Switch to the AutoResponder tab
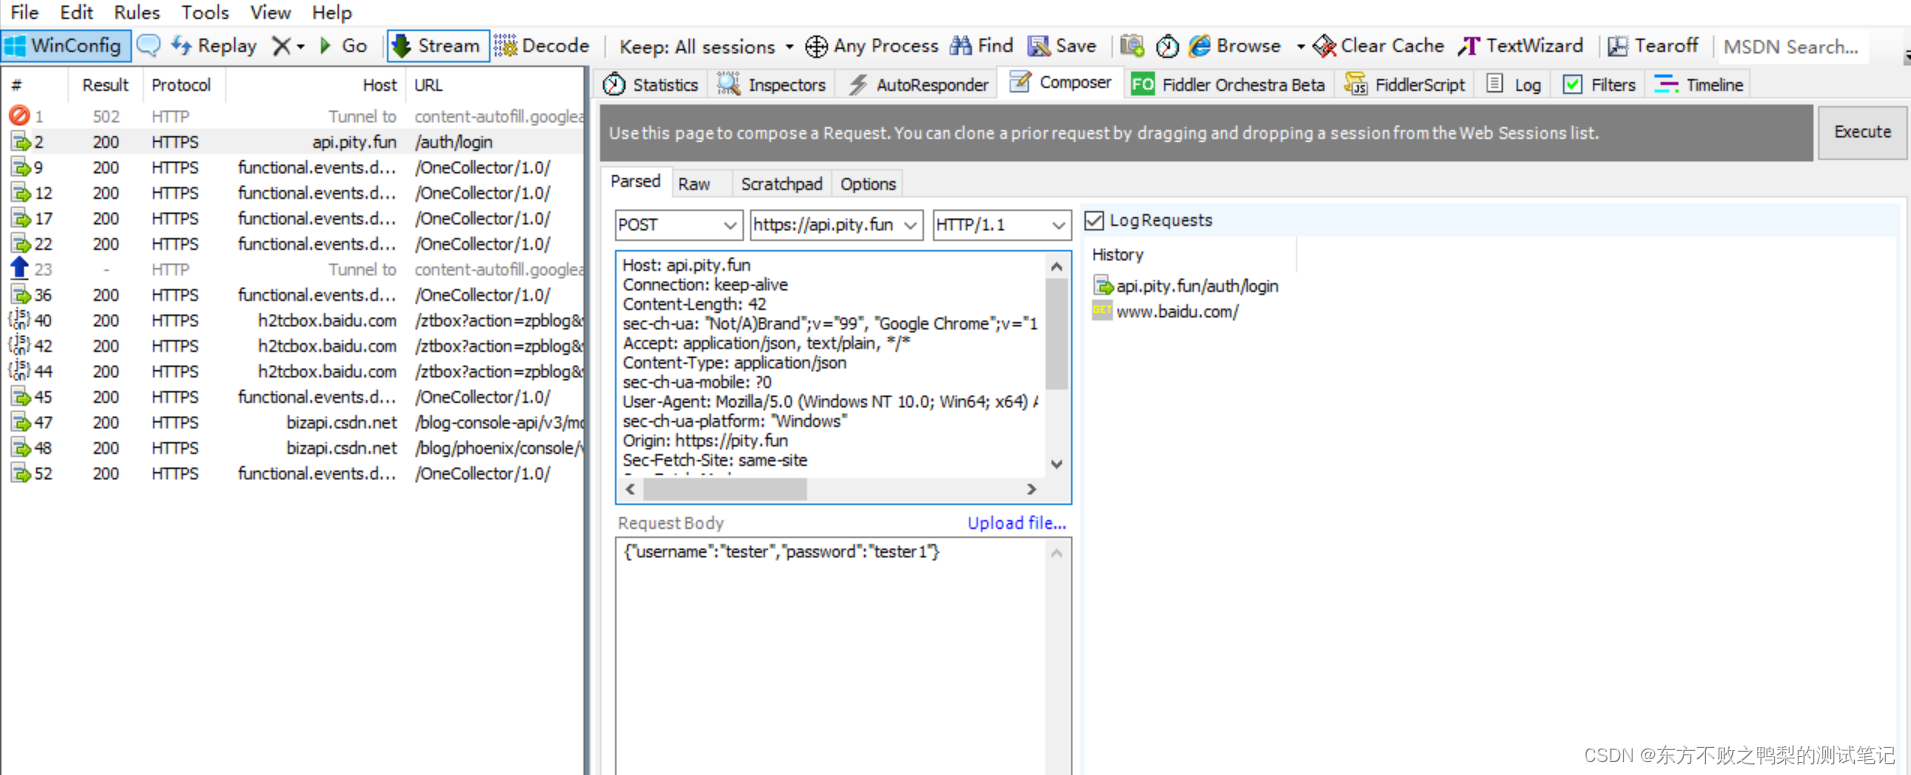Screen dimensions: 1911x775 tap(918, 85)
